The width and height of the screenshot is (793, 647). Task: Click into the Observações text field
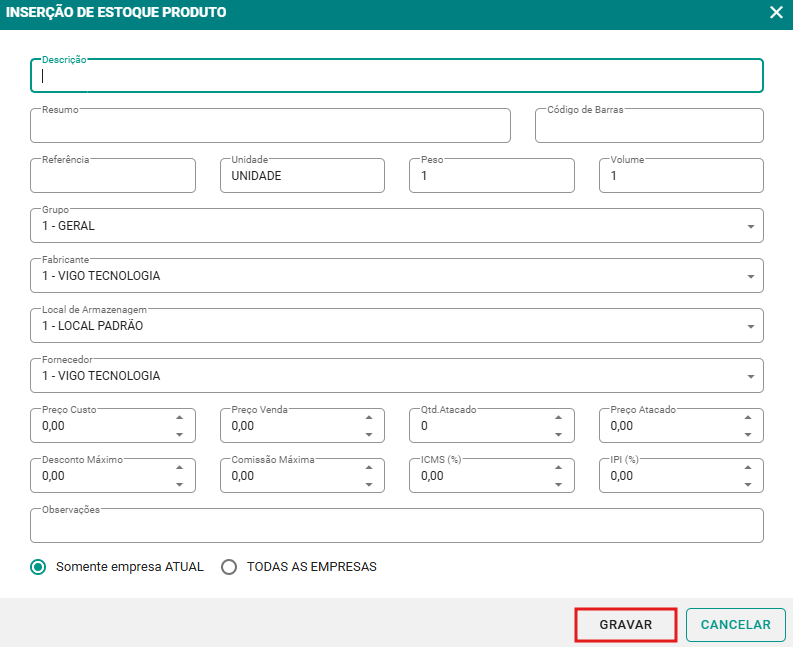pyautogui.click(x=396, y=526)
